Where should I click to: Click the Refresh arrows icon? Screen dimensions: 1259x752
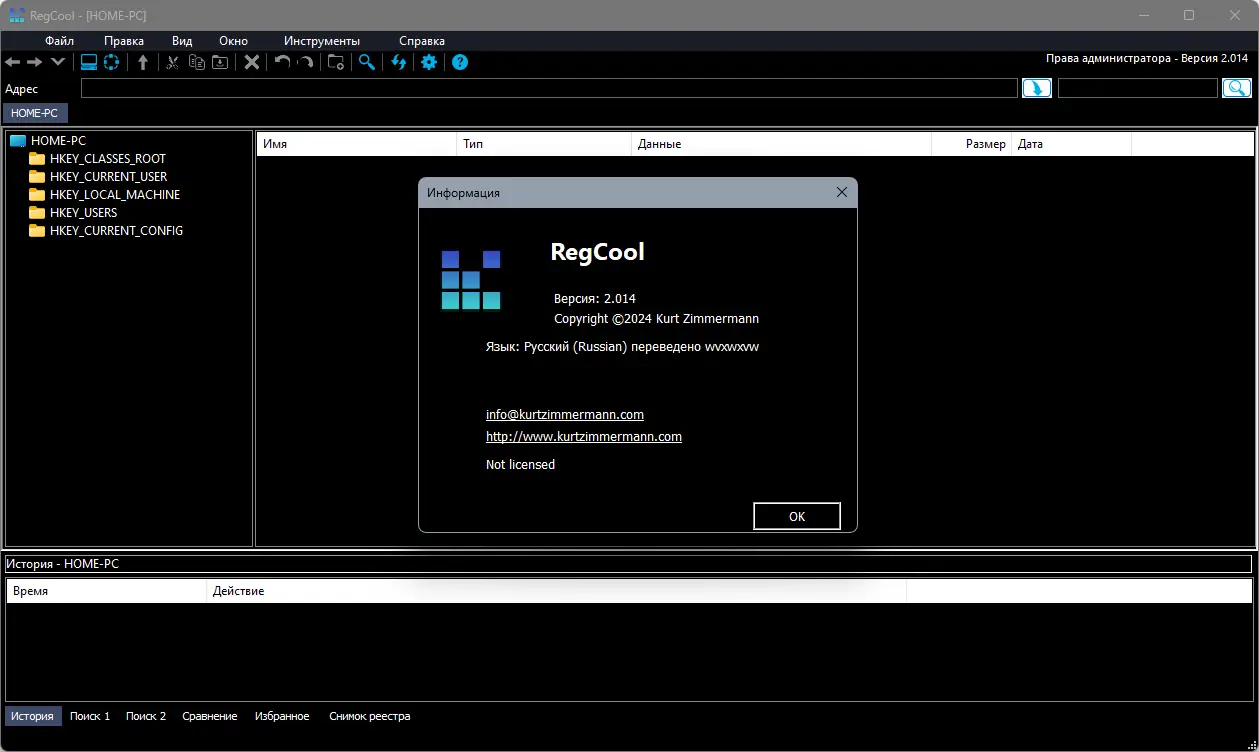click(399, 62)
